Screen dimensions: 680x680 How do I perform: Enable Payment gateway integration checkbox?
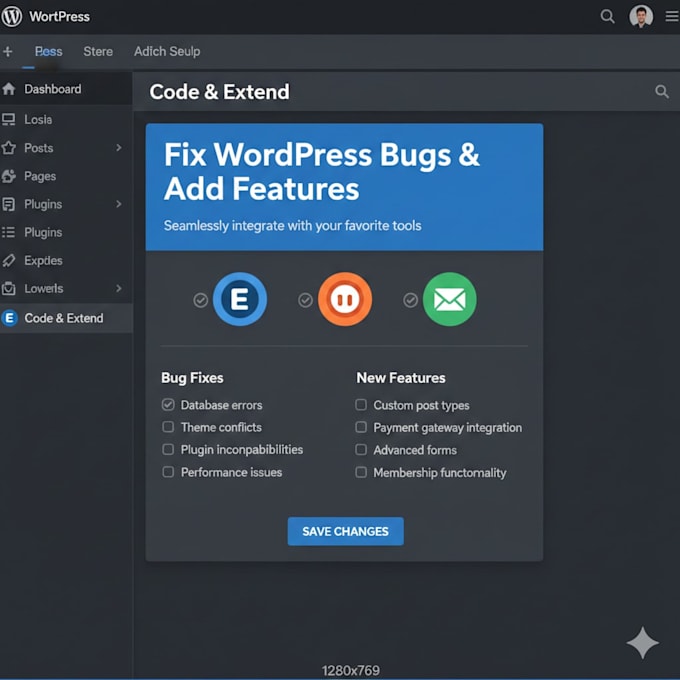(361, 427)
